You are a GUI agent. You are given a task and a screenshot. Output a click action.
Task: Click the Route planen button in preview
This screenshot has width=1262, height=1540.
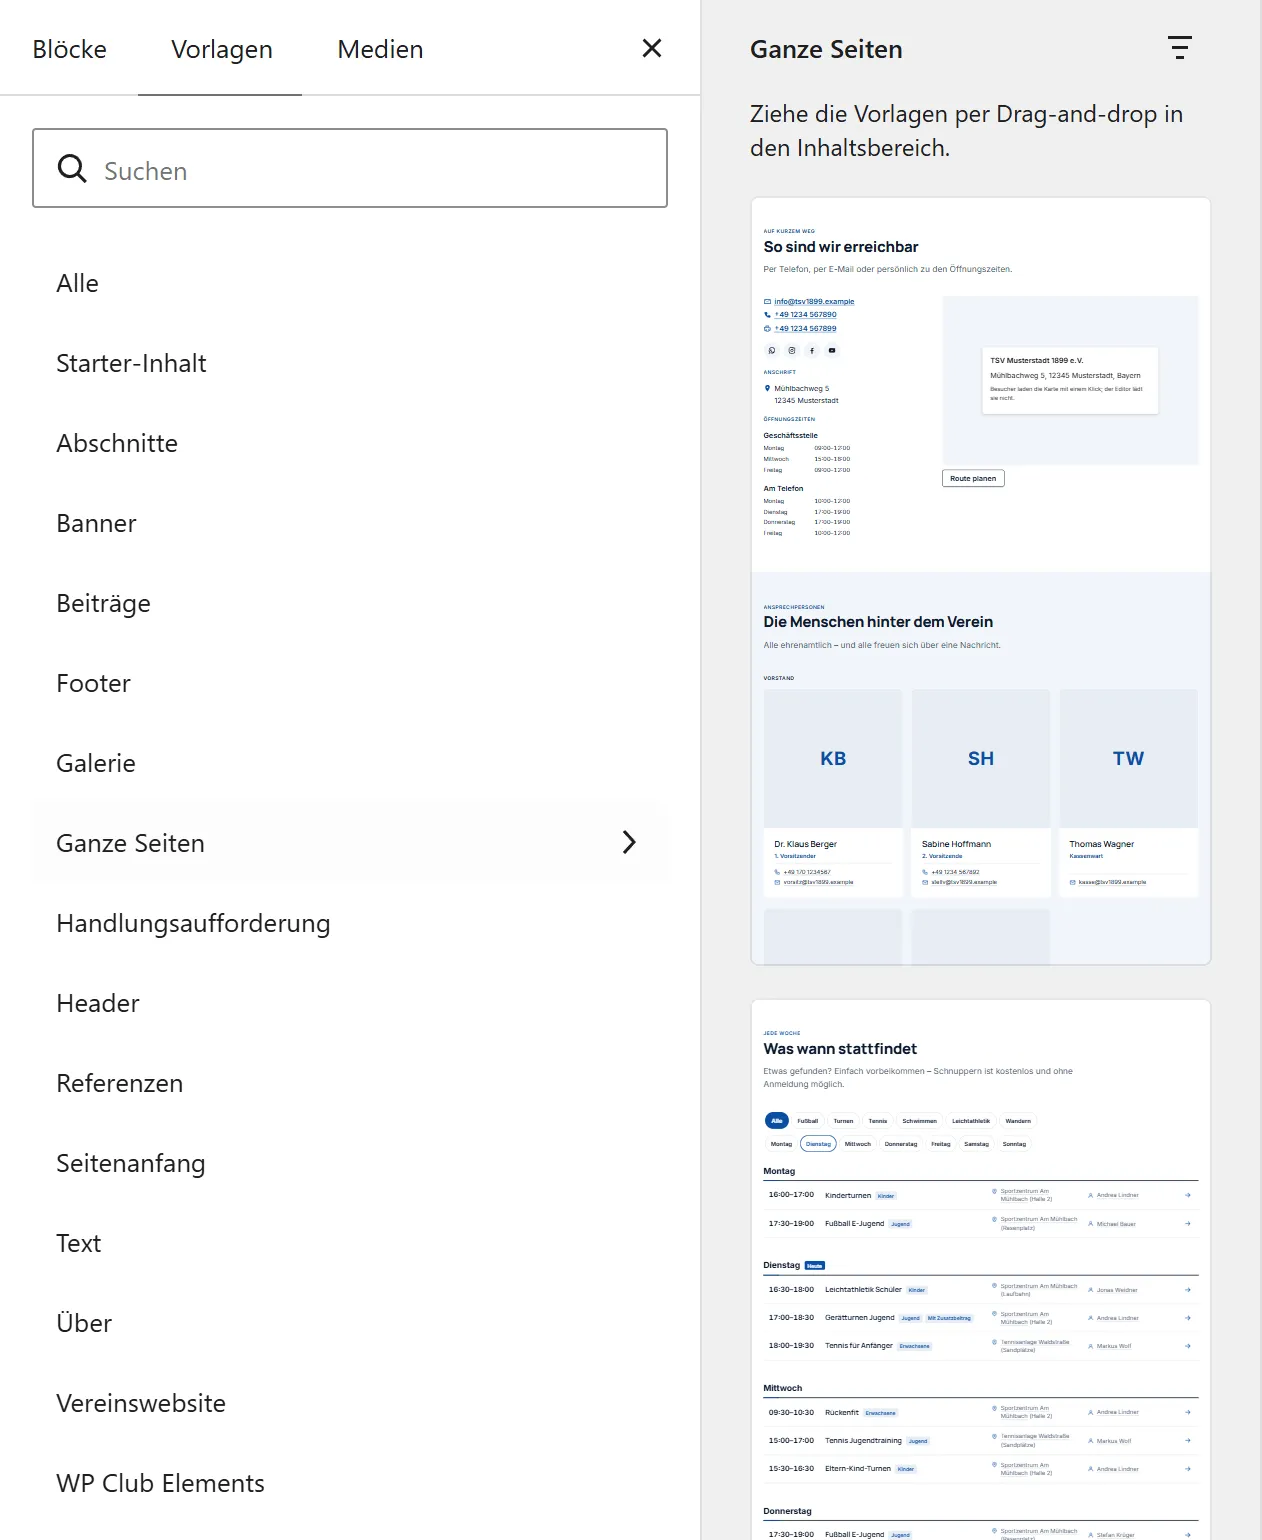pos(973,478)
